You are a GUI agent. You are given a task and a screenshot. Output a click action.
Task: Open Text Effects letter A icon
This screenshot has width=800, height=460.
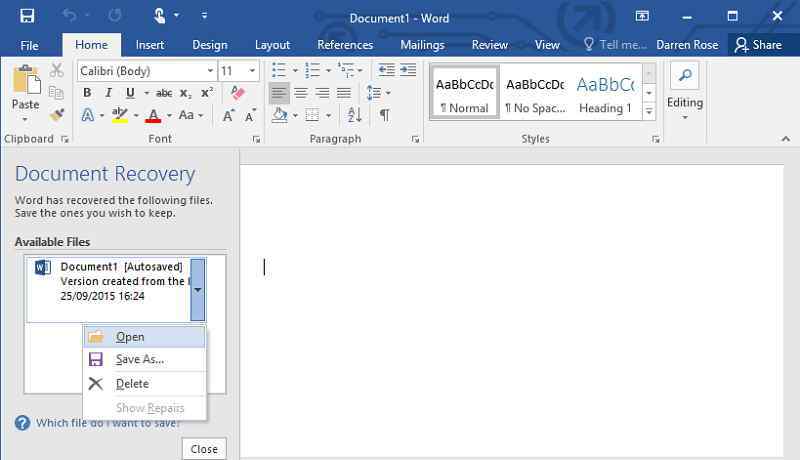pos(88,115)
